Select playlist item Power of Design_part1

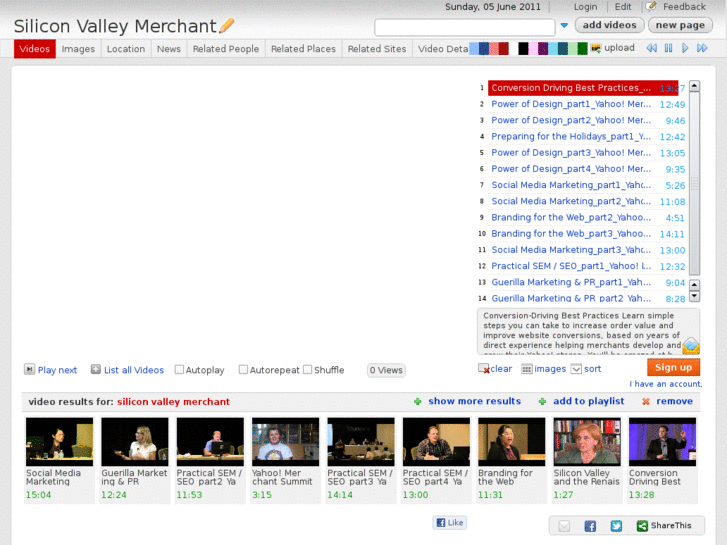(571, 104)
